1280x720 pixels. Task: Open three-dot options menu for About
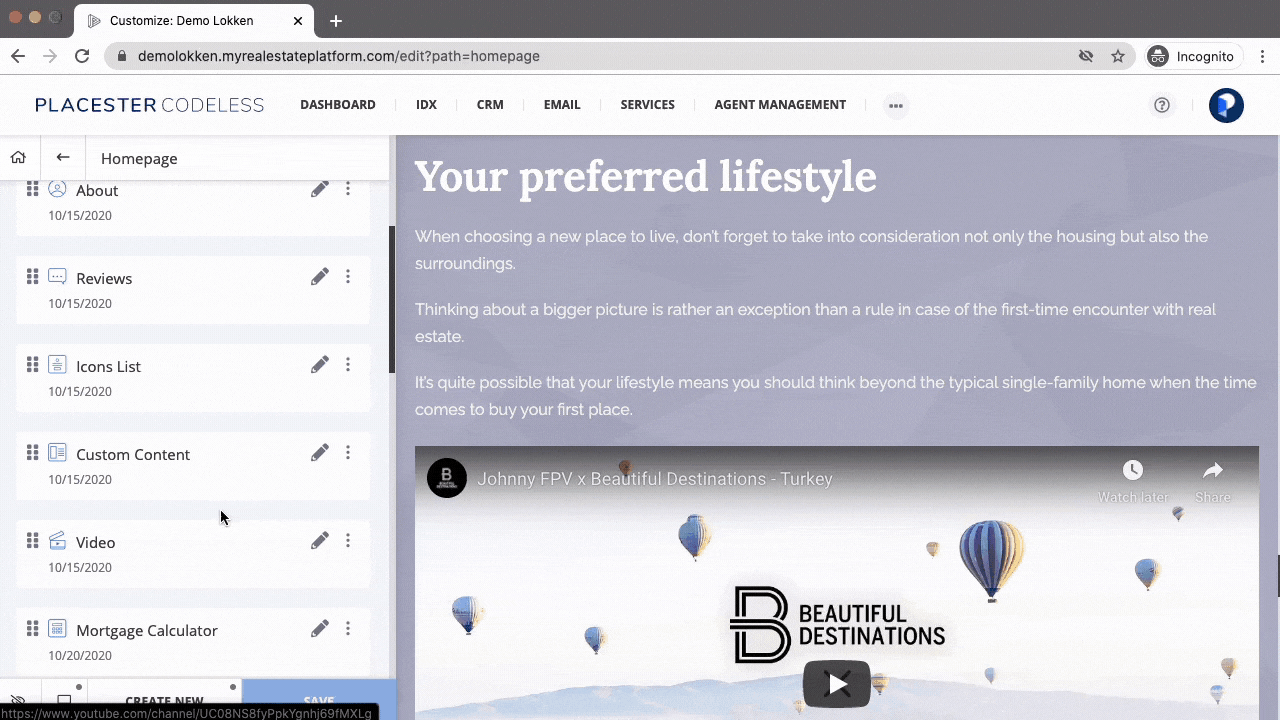click(348, 189)
